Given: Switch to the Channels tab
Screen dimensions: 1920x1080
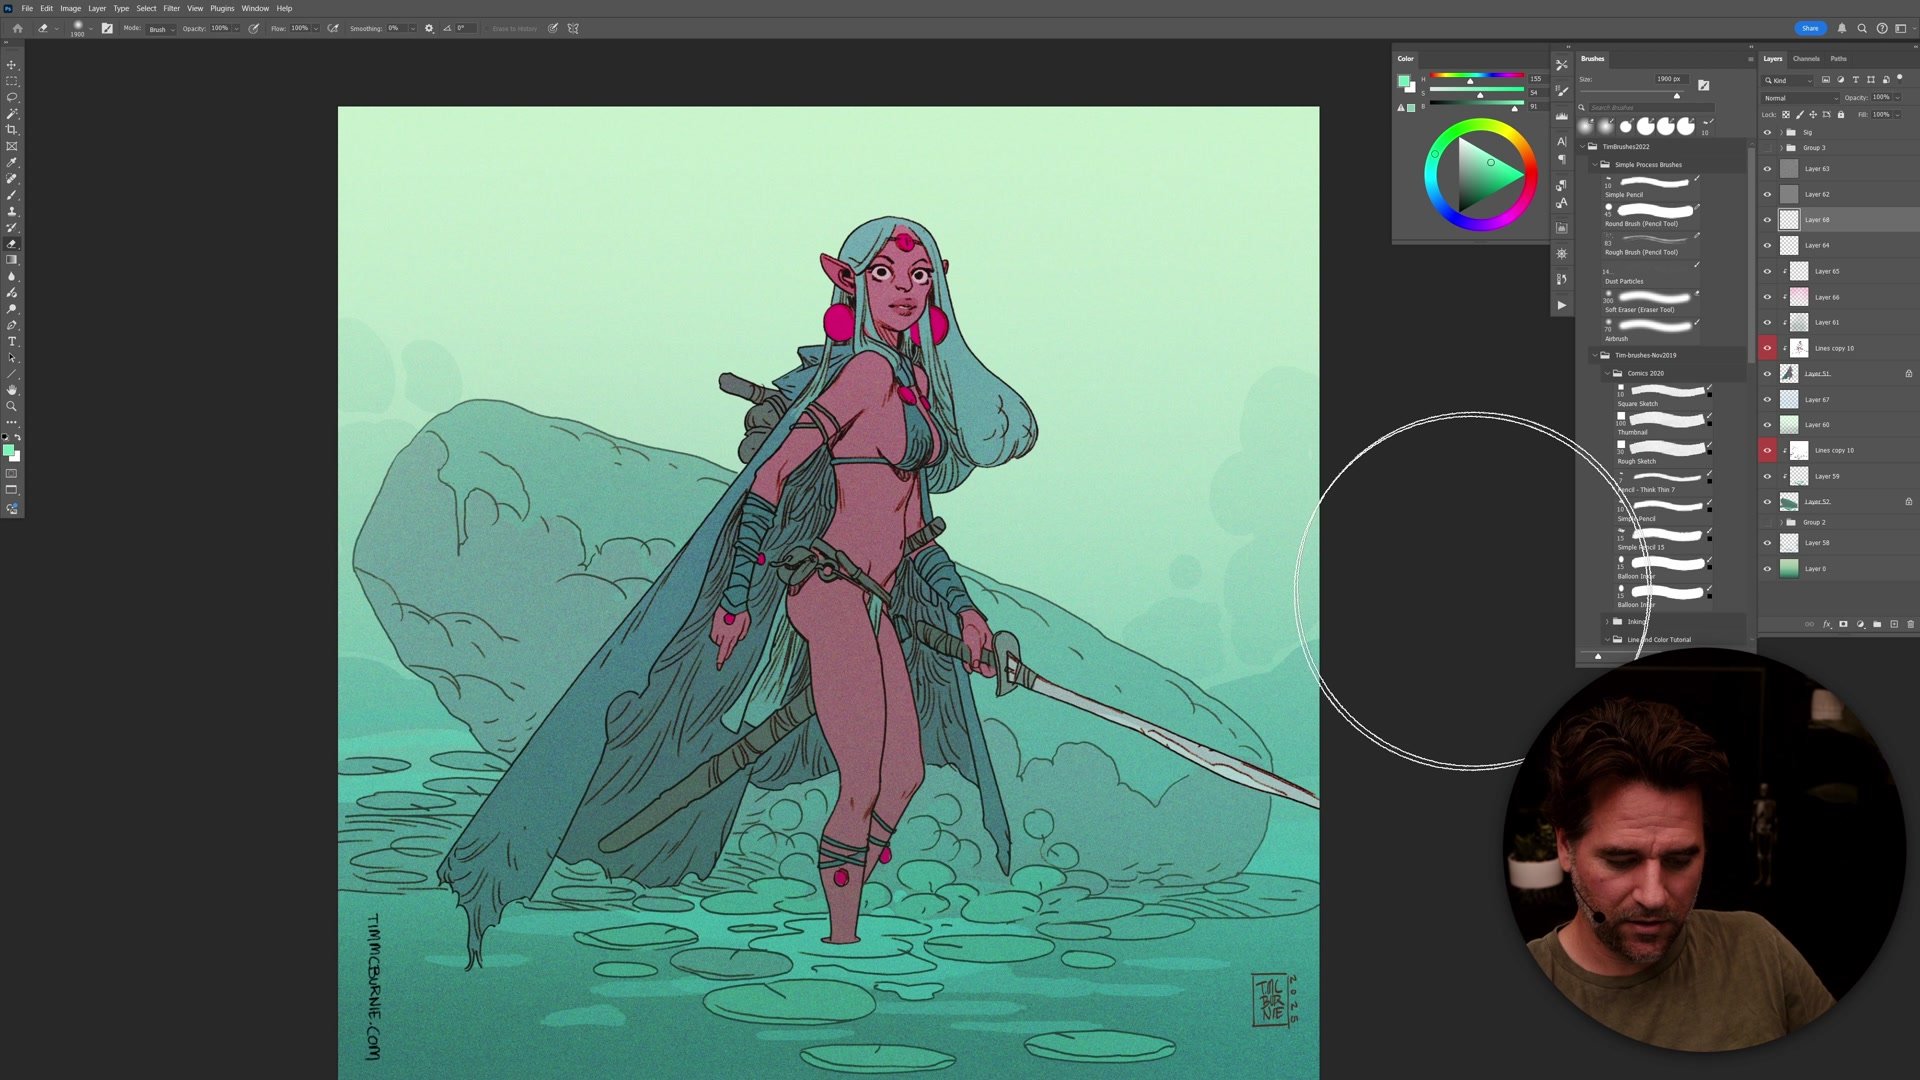Looking at the screenshot, I should pos(1806,58).
